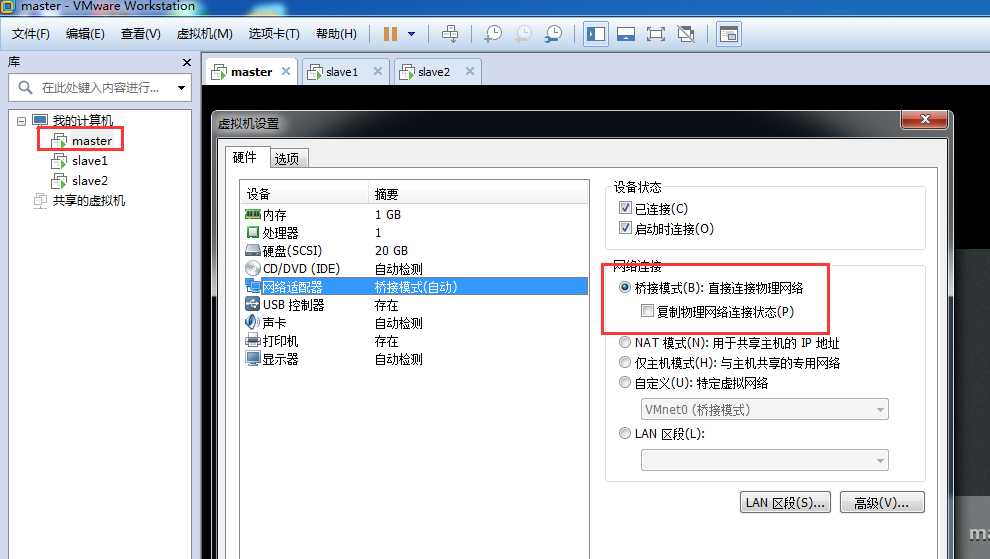990x559 pixels.
Task: Collapse the 我的计算机 tree node
Action: [21, 121]
